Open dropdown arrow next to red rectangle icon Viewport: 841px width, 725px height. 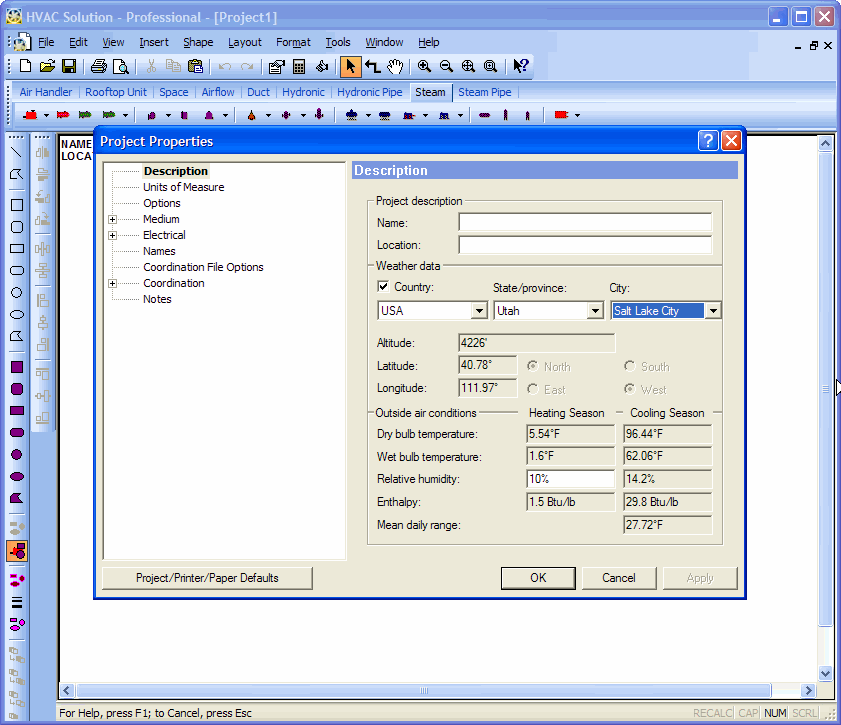pyautogui.click(x=577, y=115)
